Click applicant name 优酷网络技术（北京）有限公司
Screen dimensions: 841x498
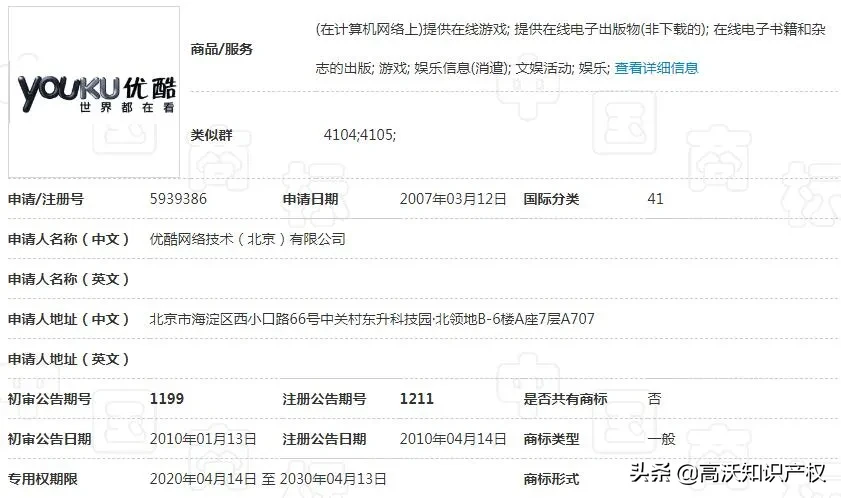coord(247,239)
